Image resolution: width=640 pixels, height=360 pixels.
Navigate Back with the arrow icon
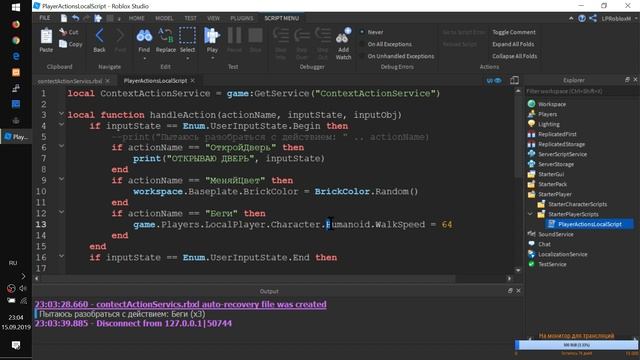[99, 36]
